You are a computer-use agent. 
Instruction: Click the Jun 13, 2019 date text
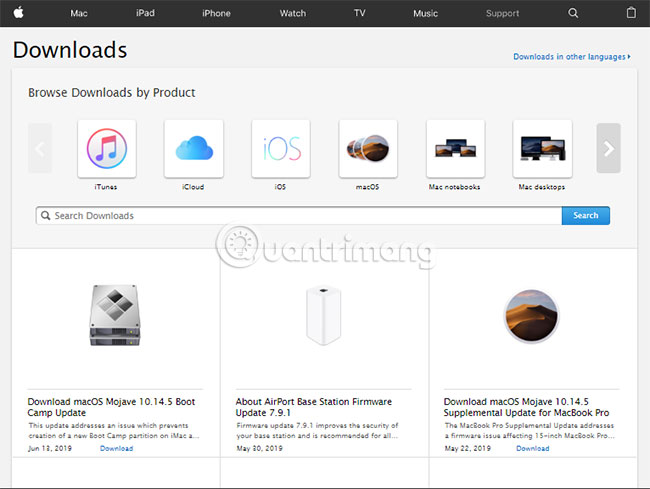coord(50,448)
